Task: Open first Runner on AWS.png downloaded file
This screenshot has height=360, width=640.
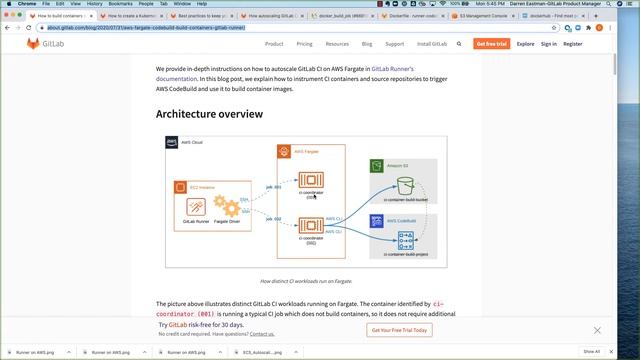Action: (x=35, y=352)
